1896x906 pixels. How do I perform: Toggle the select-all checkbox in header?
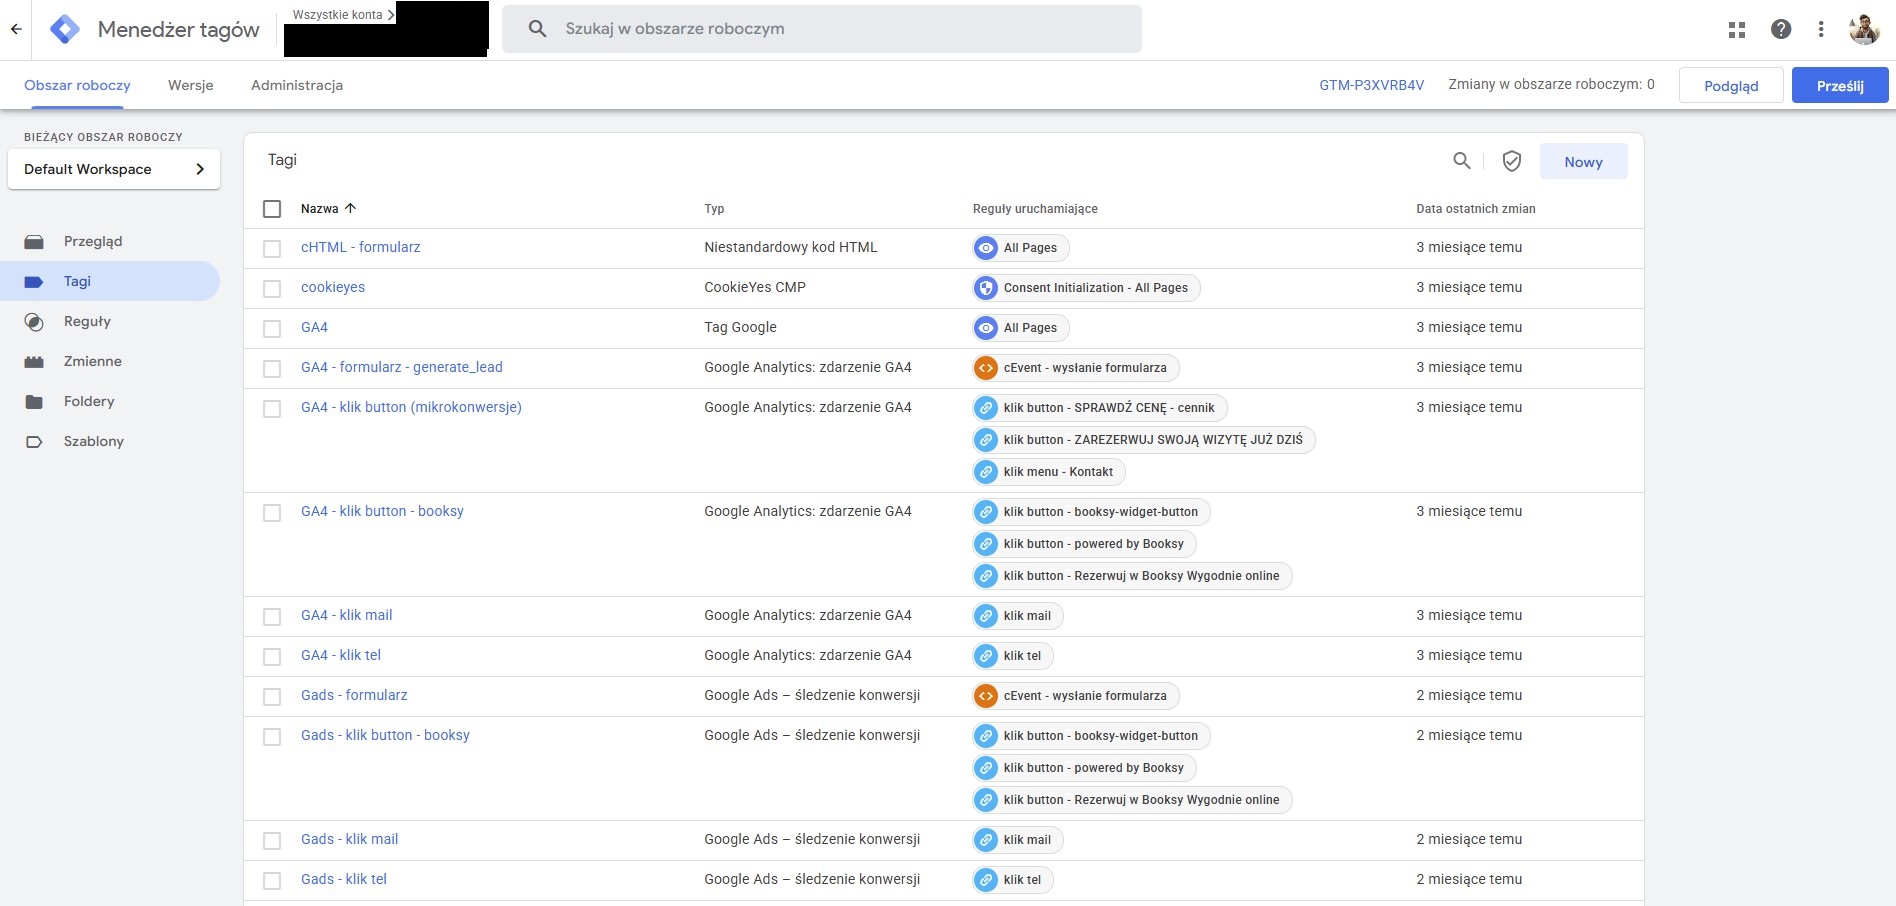272,209
